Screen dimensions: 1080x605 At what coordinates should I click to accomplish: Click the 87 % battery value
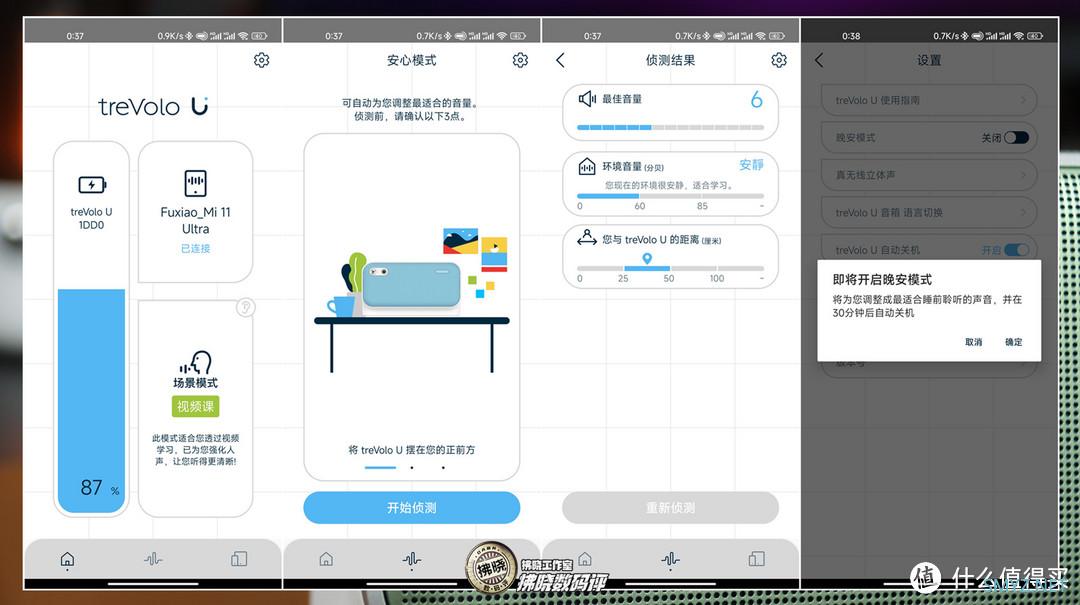coord(99,488)
